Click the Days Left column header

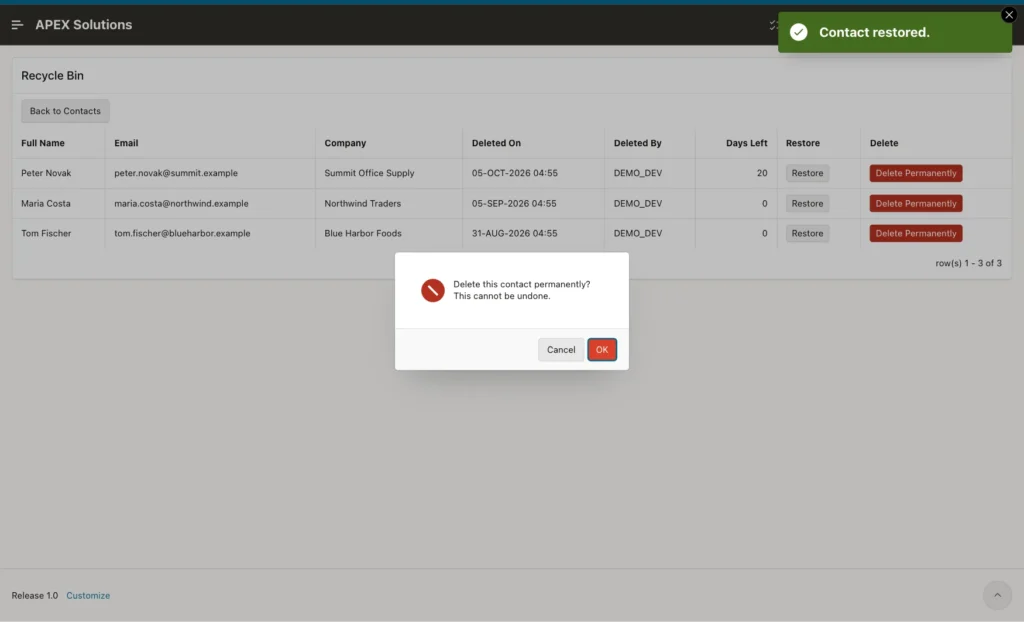[746, 143]
